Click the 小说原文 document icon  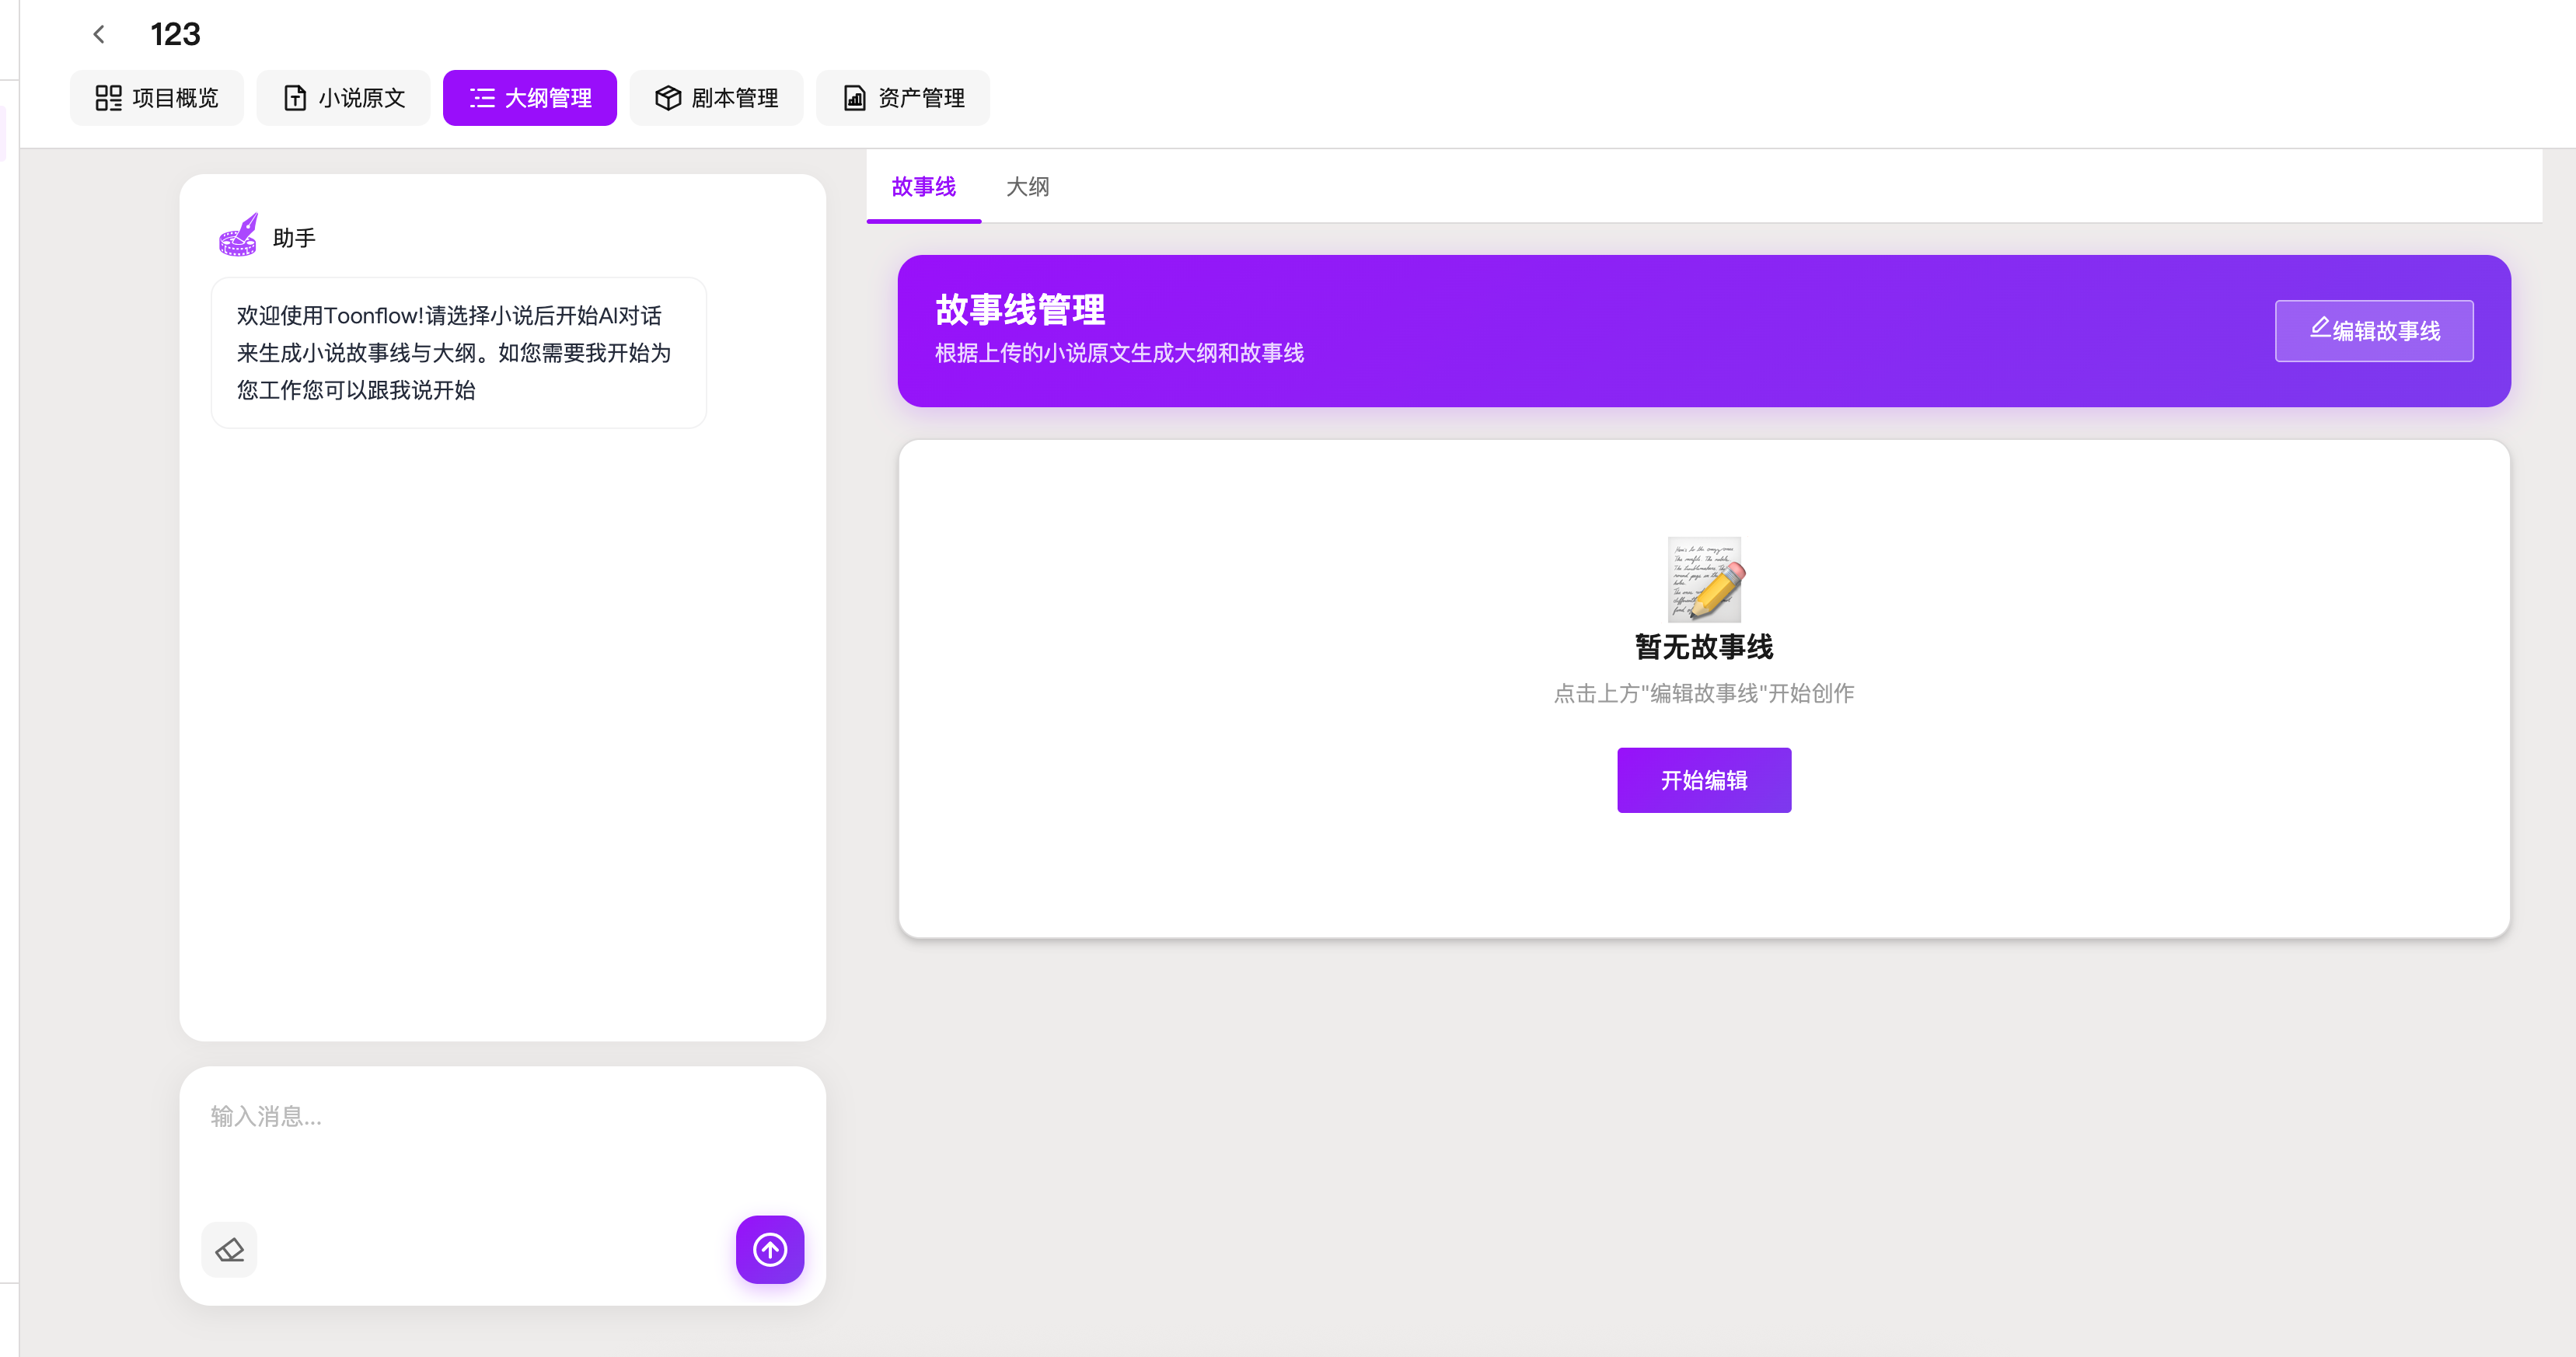295,98
